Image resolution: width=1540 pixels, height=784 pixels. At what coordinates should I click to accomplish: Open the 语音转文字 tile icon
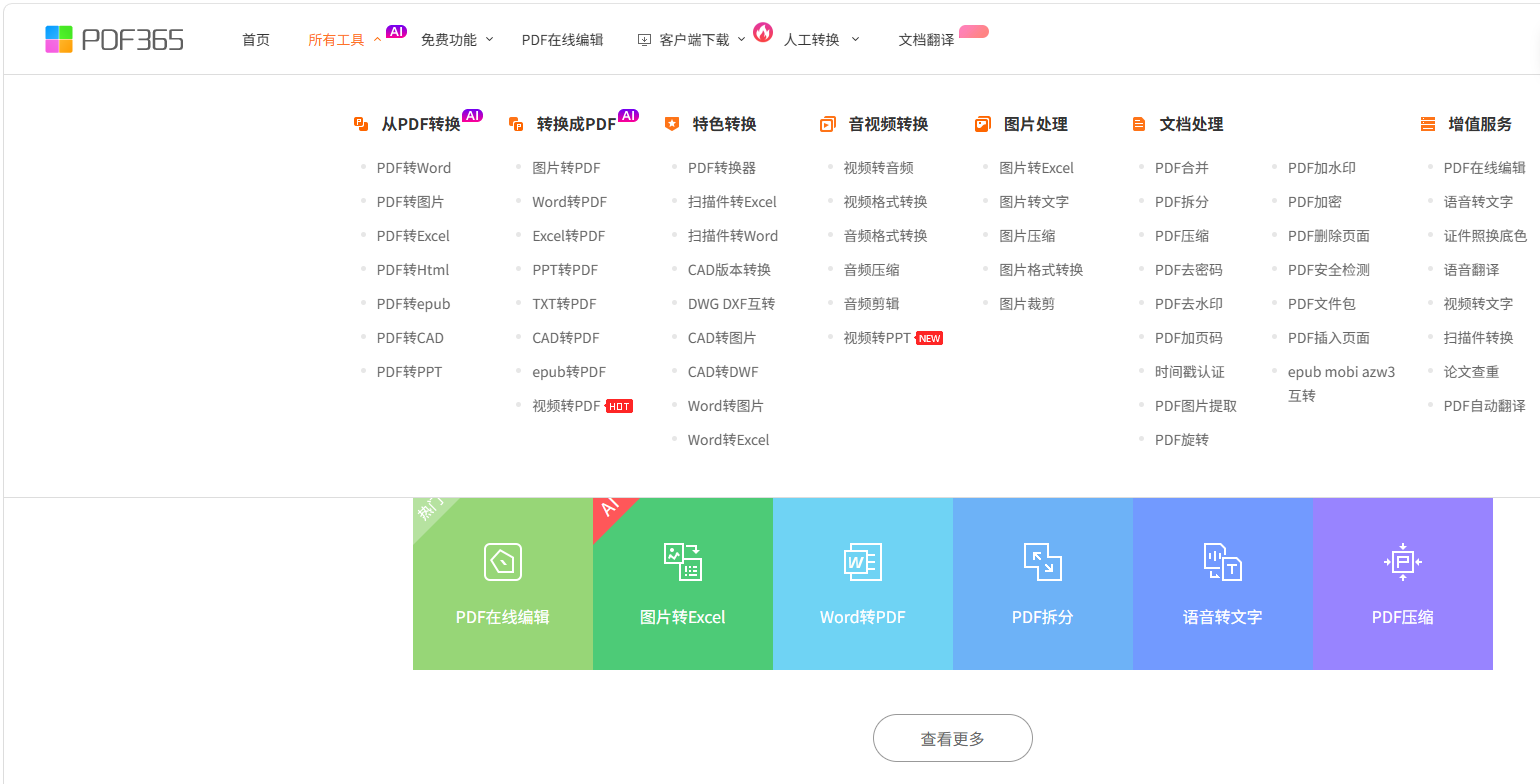tap(1222, 562)
